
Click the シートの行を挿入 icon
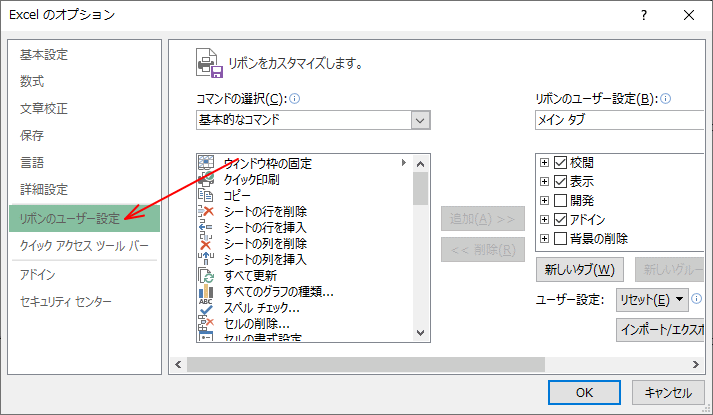pos(206,227)
